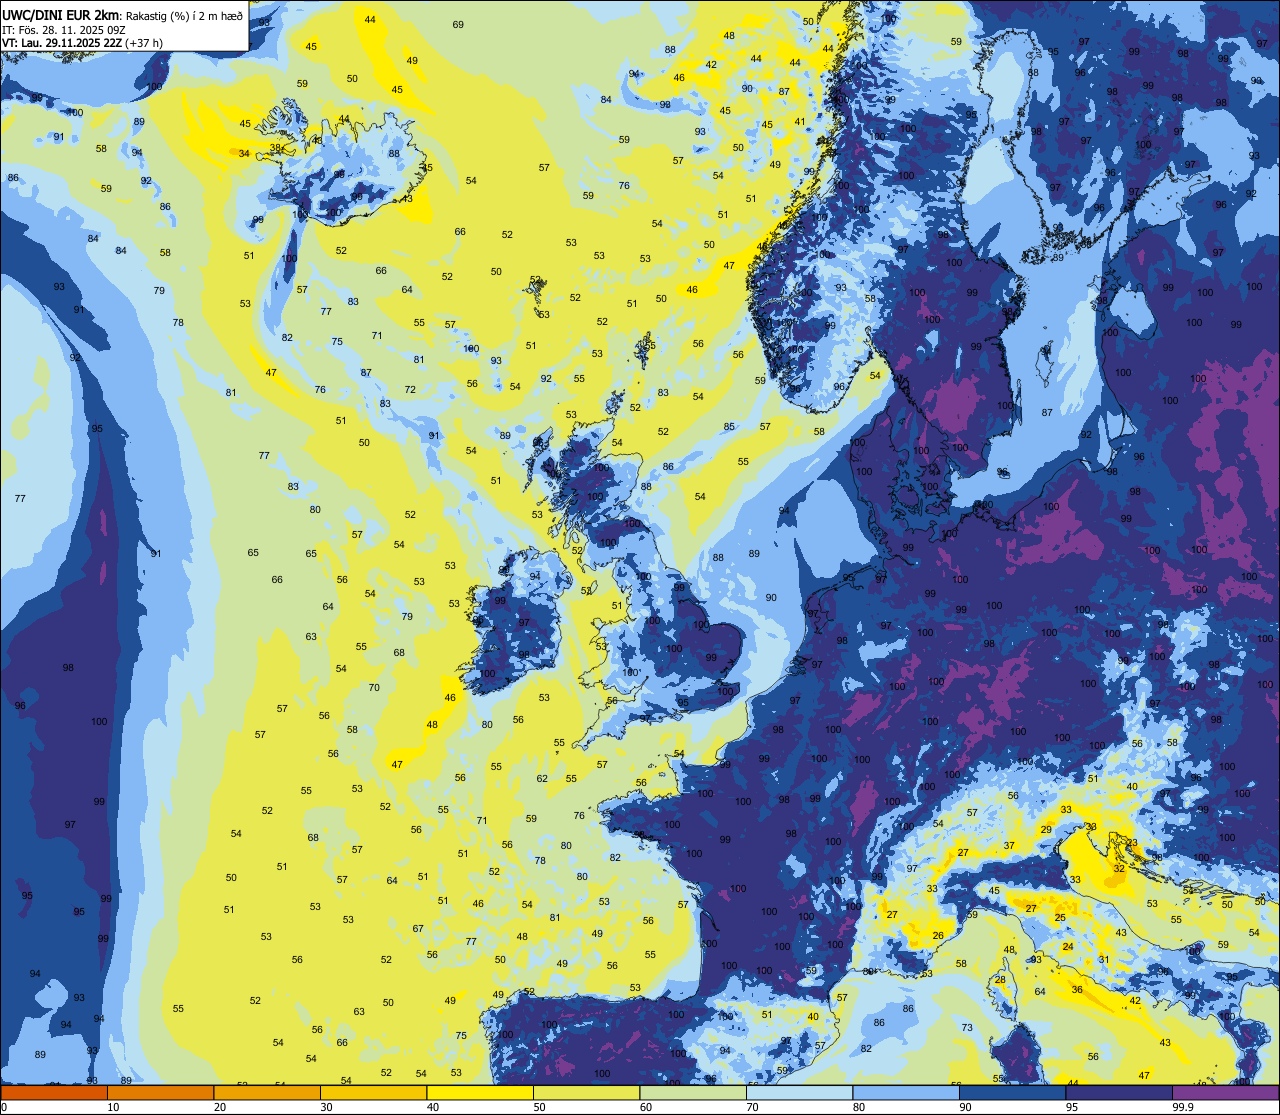Click the "VT: Lau. 29.11.2025 22Z" valid time
This screenshot has width=1280, height=1115.
(x=61, y=43)
